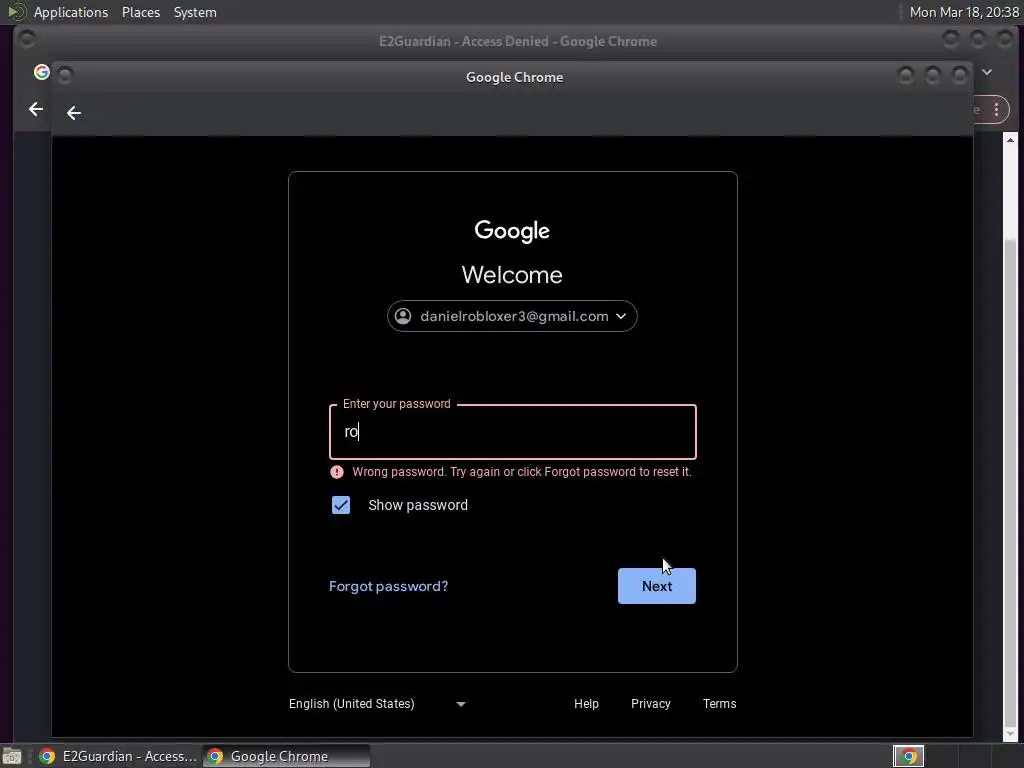Click the red error exclamation icon

(337, 472)
